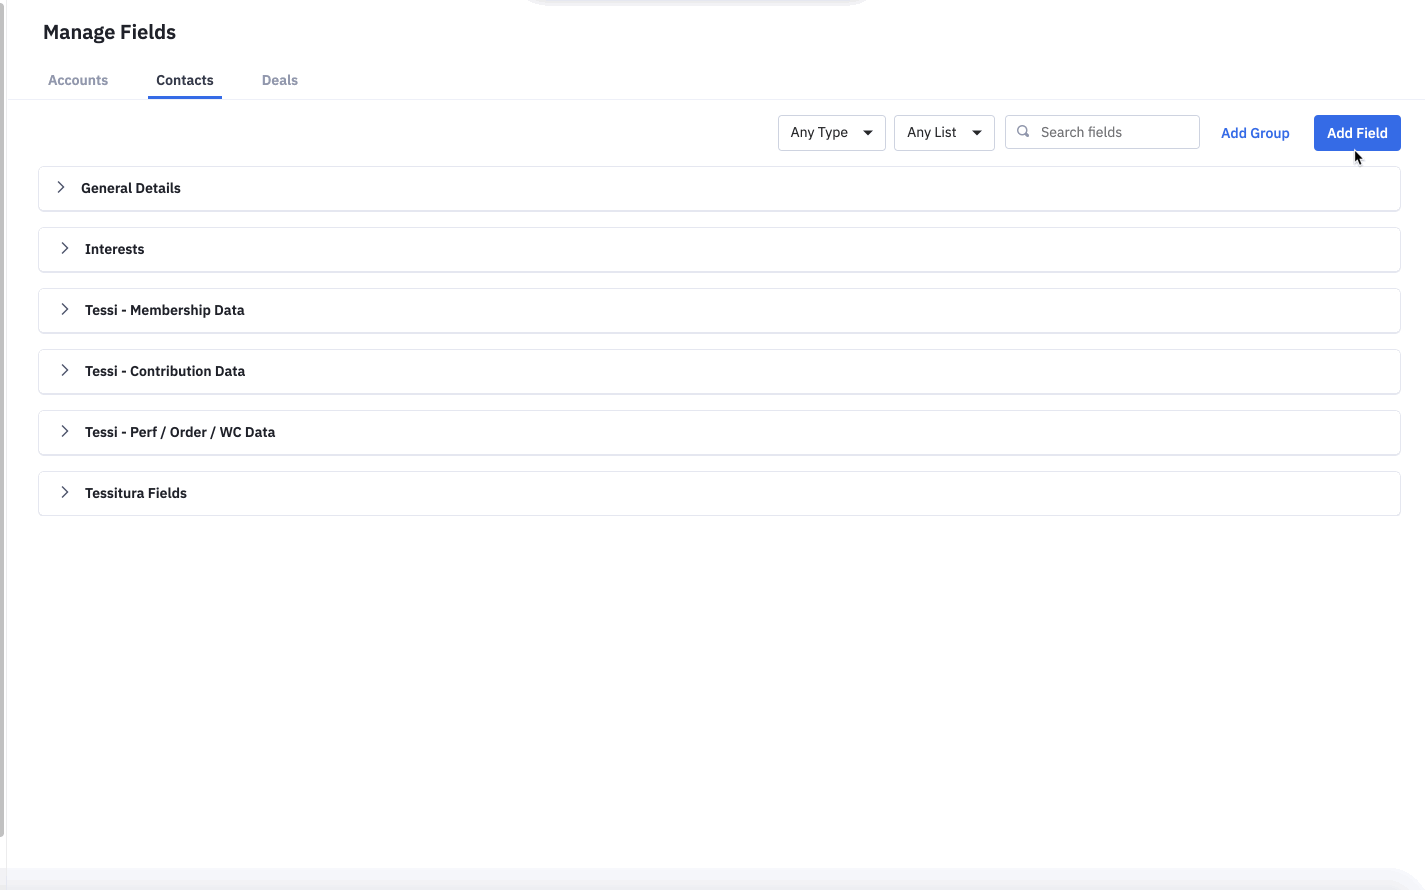Screen dimensions: 1425x890
Task: Expand the Tessitura Fields group chevron
Action: pyautogui.click(x=65, y=492)
